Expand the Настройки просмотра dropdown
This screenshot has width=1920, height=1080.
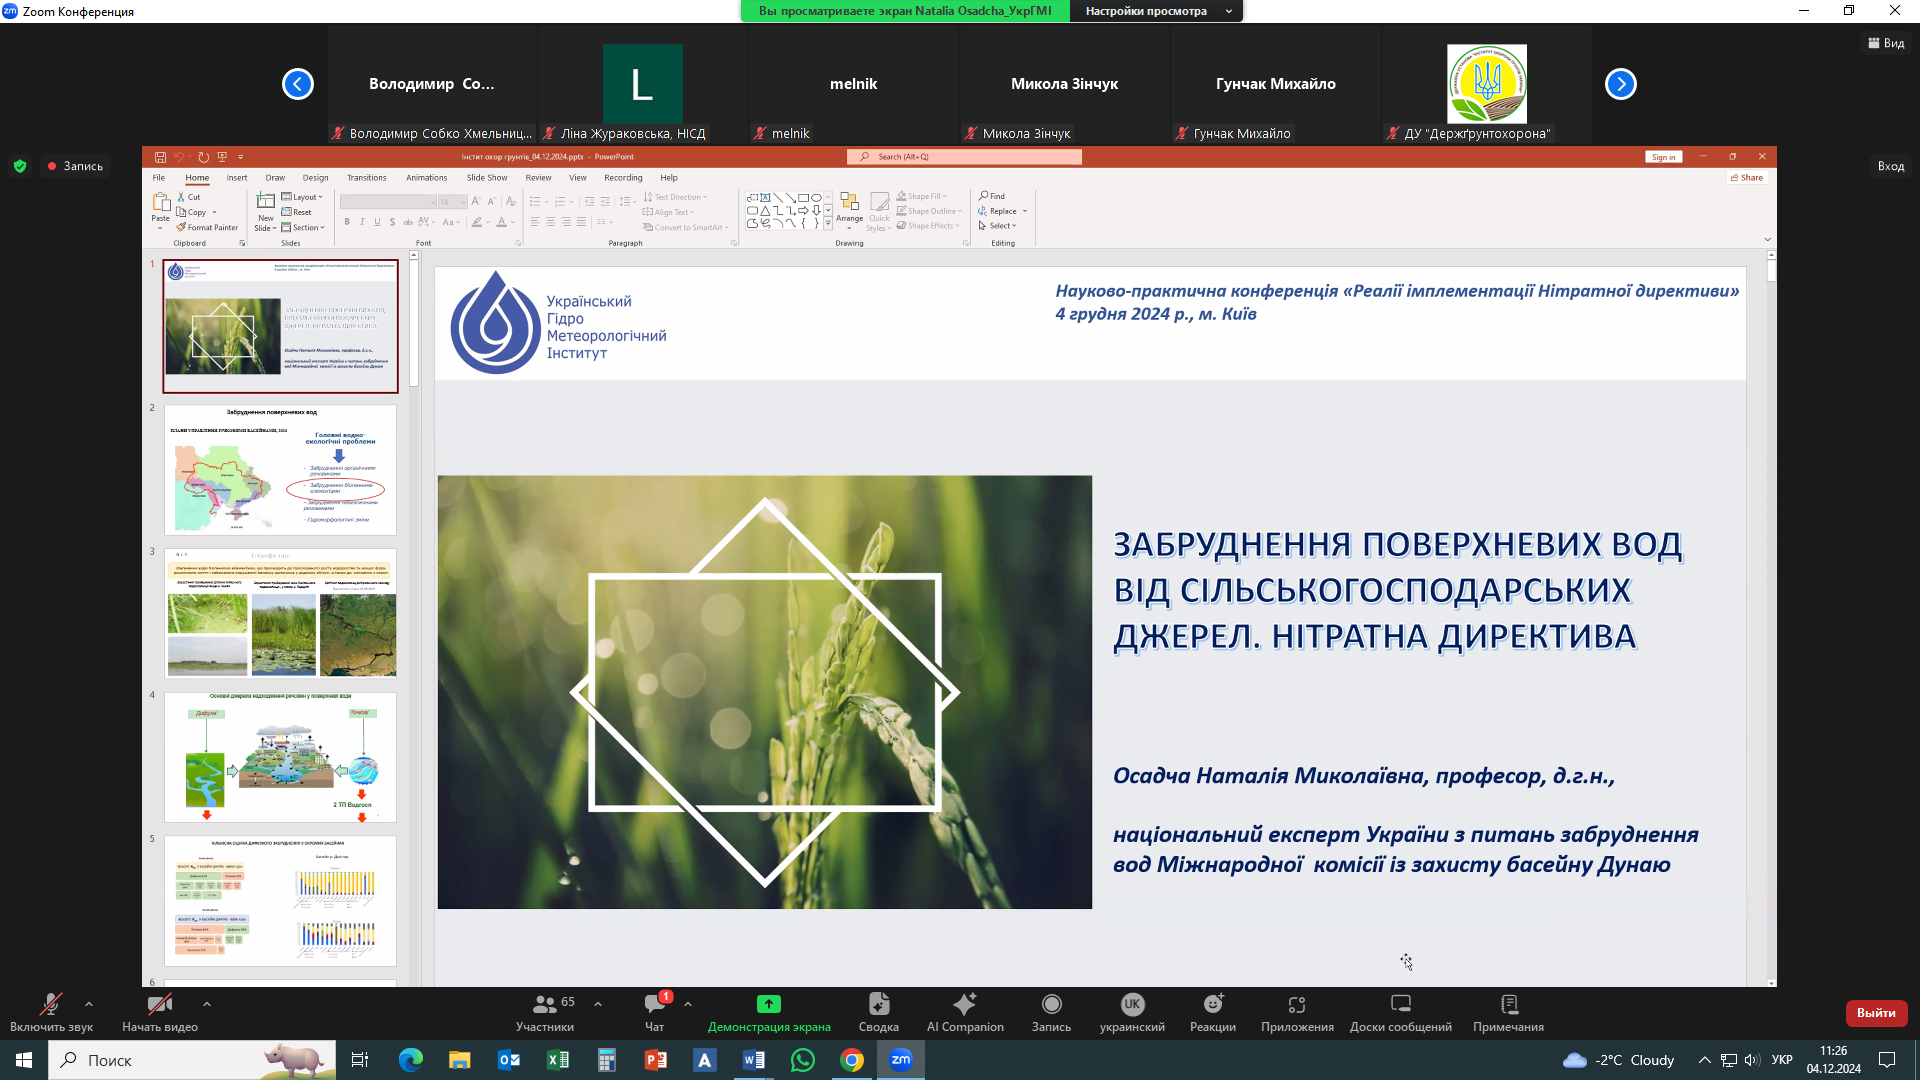(x=1156, y=11)
